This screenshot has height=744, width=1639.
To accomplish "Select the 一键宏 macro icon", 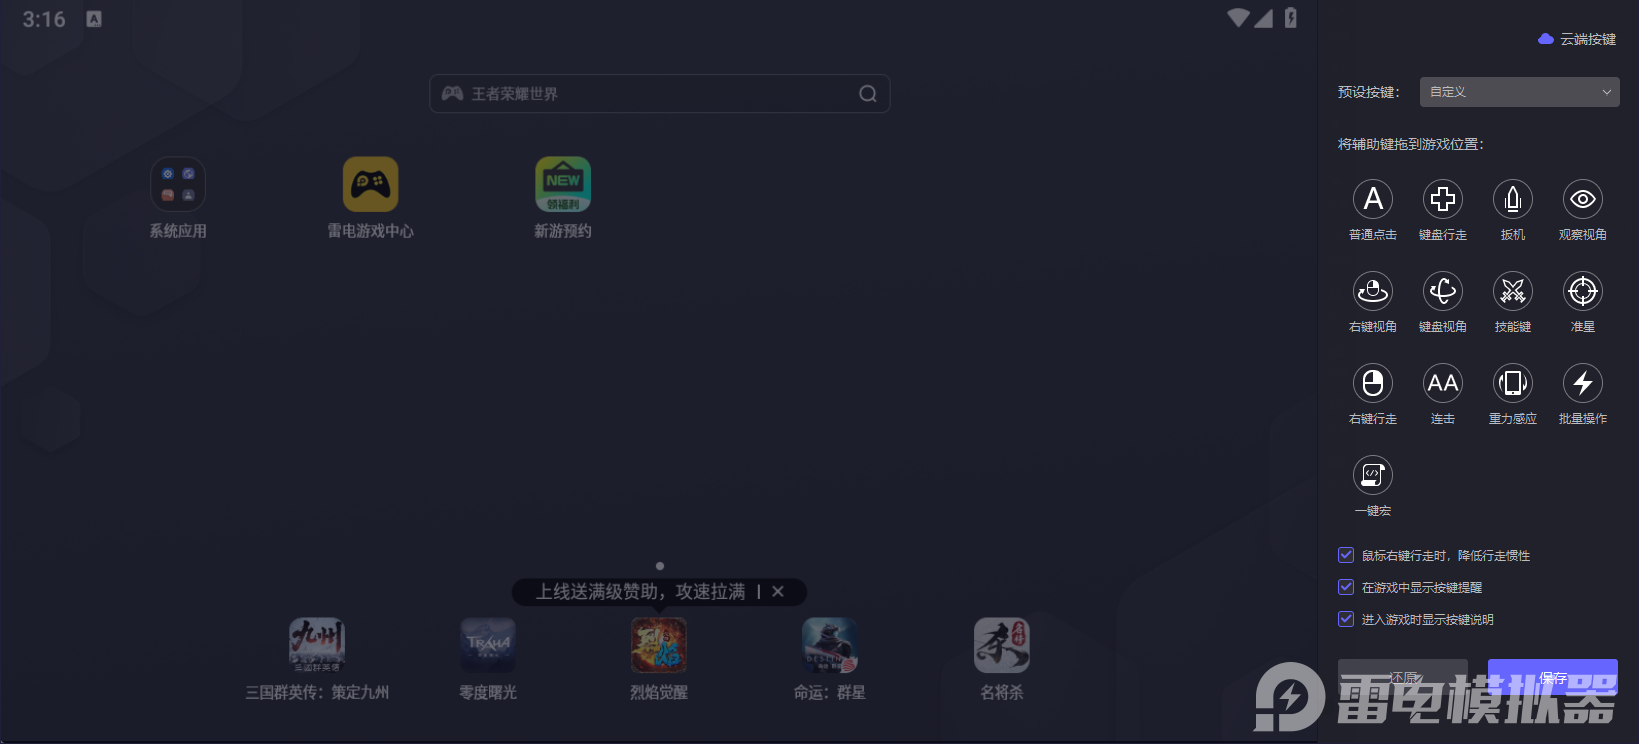I will 1373,475.
